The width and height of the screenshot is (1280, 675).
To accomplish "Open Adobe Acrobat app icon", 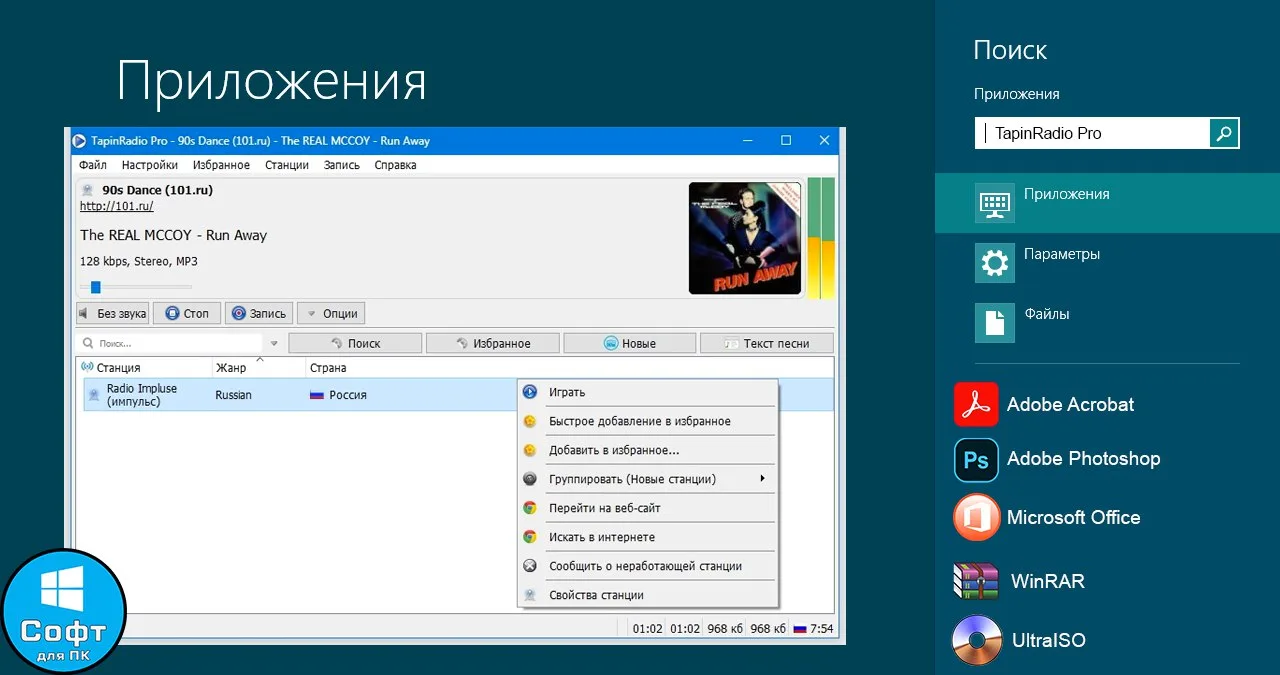I will [976, 405].
